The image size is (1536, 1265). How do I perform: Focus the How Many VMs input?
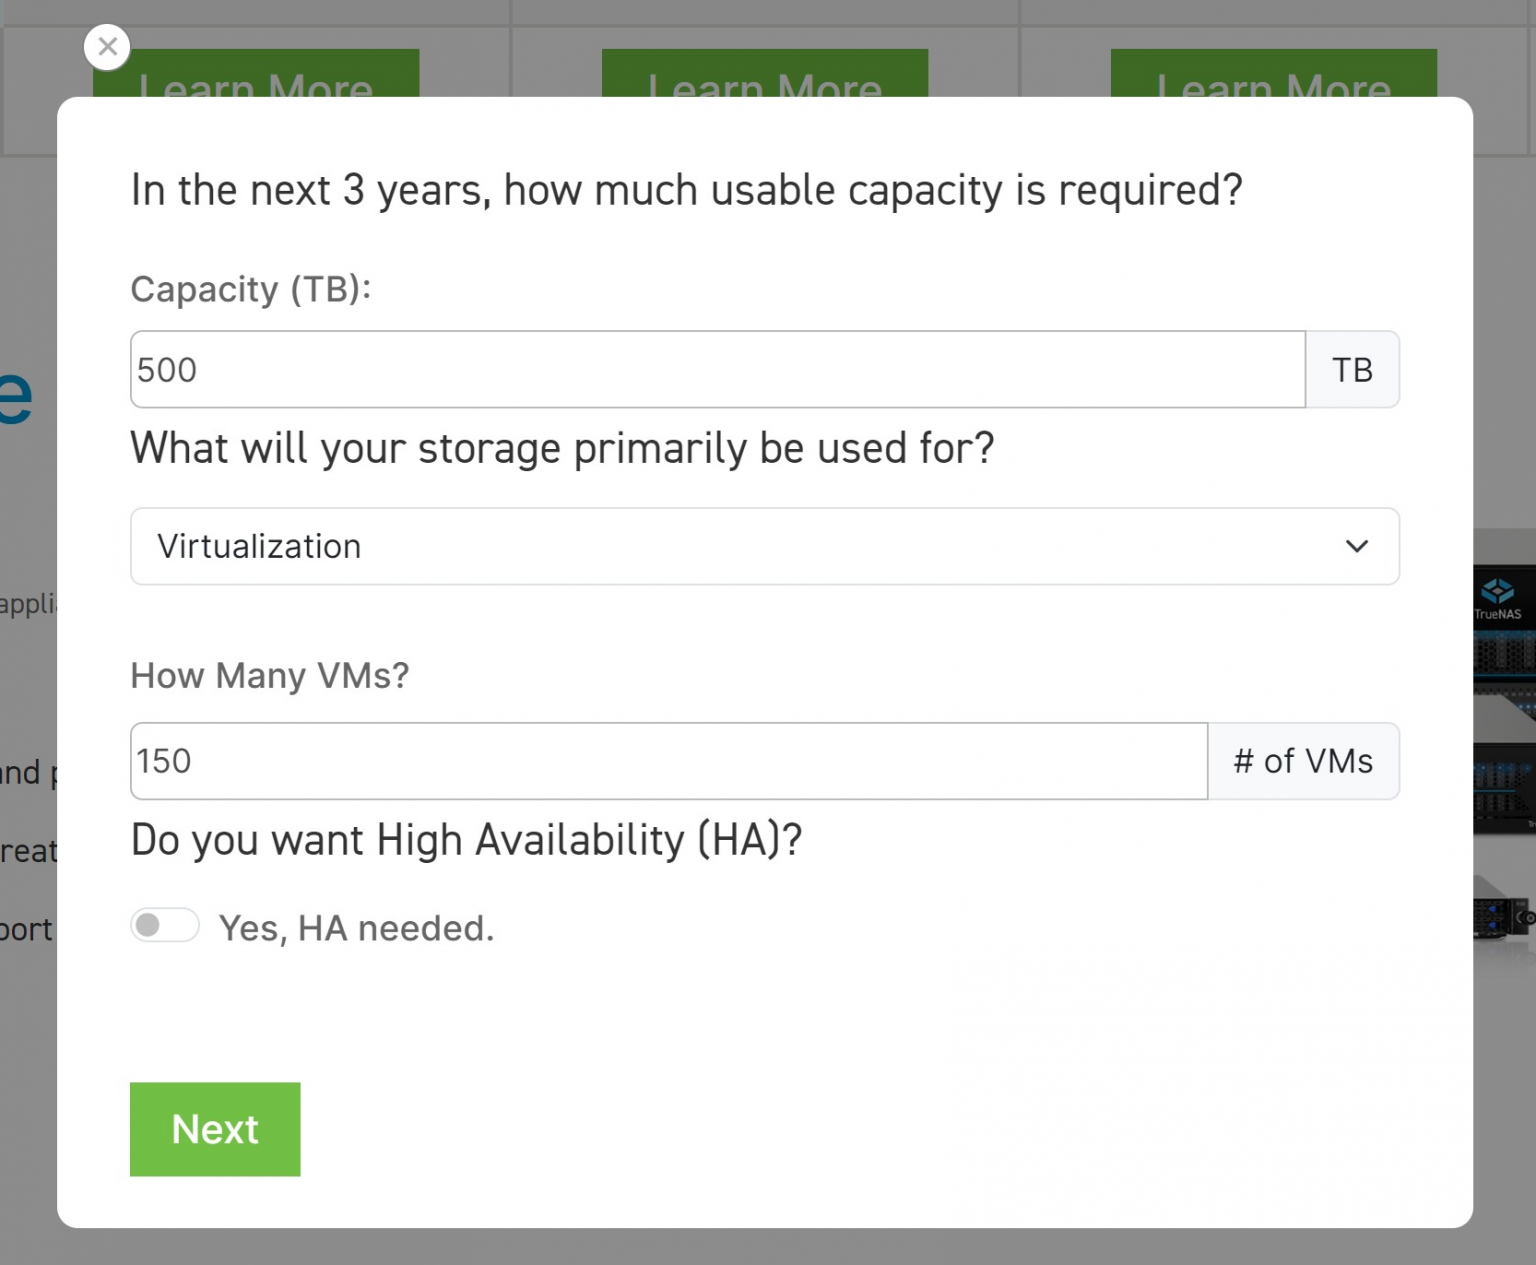click(x=668, y=761)
